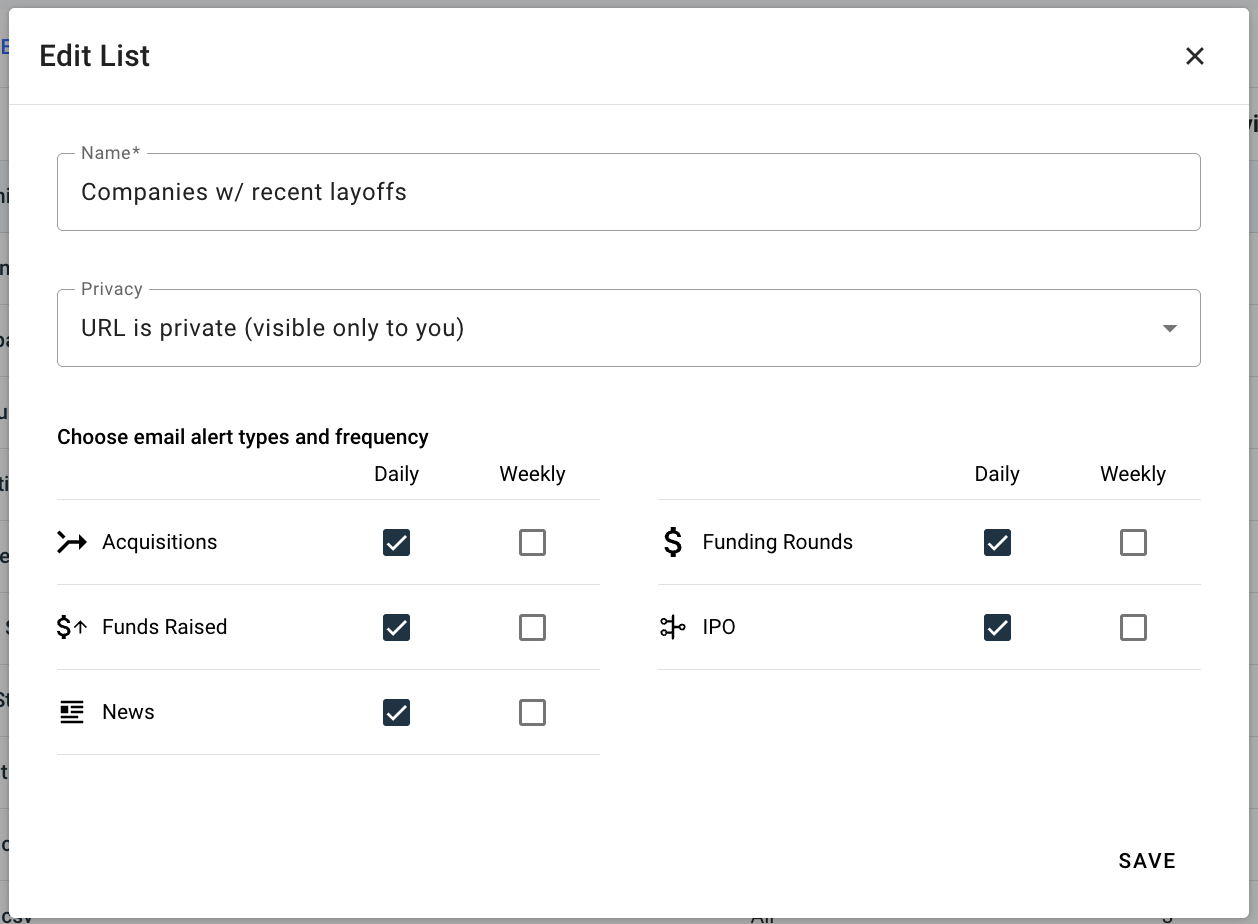Click the News article icon
This screenshot has height=924, width=1258.
coord(70,712)
